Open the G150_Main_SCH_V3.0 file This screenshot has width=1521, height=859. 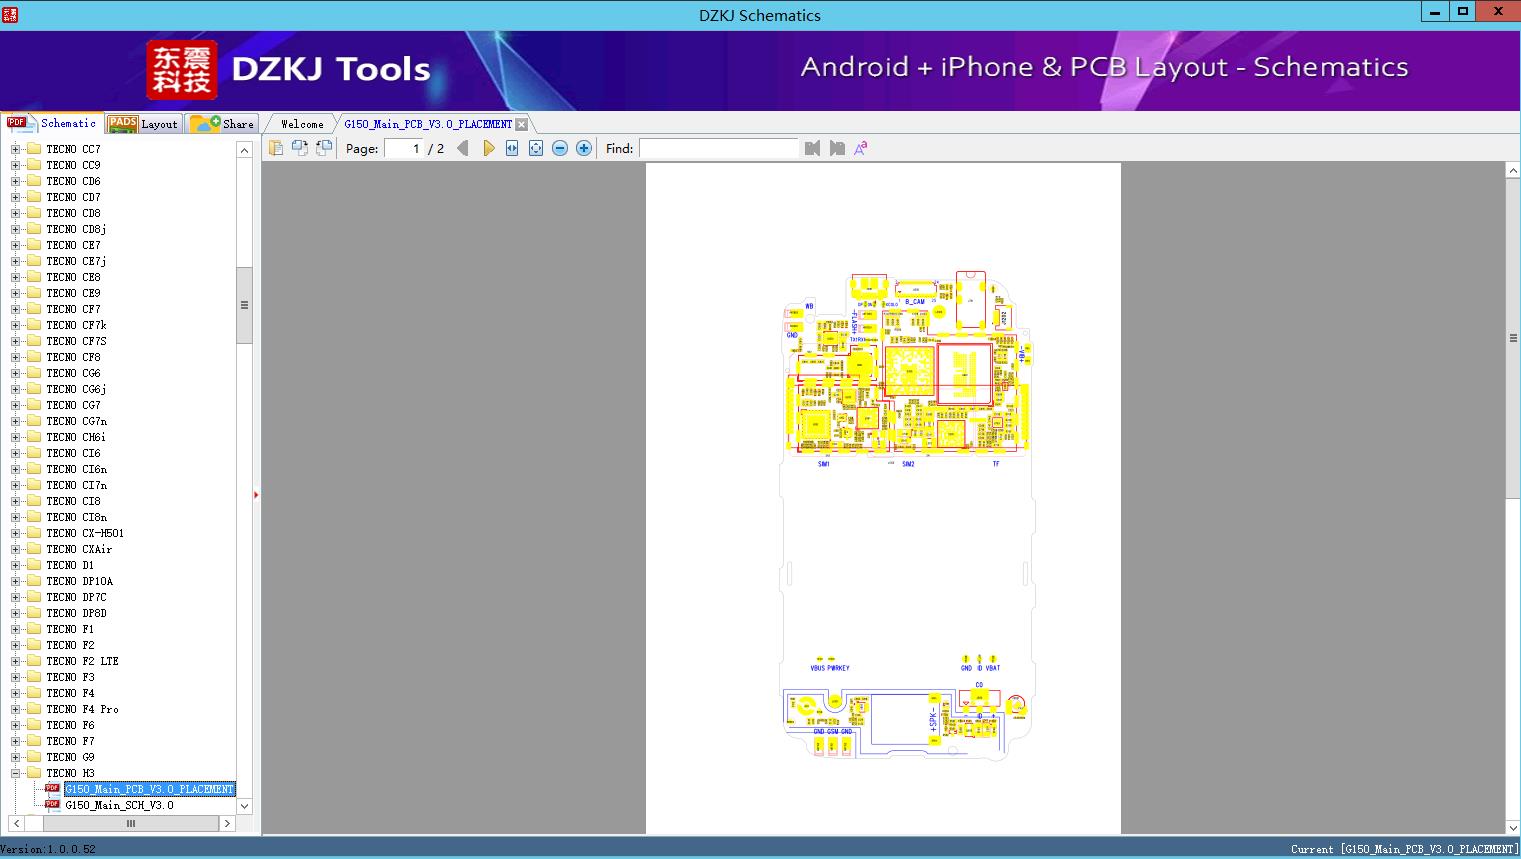[x=119, y=805]
